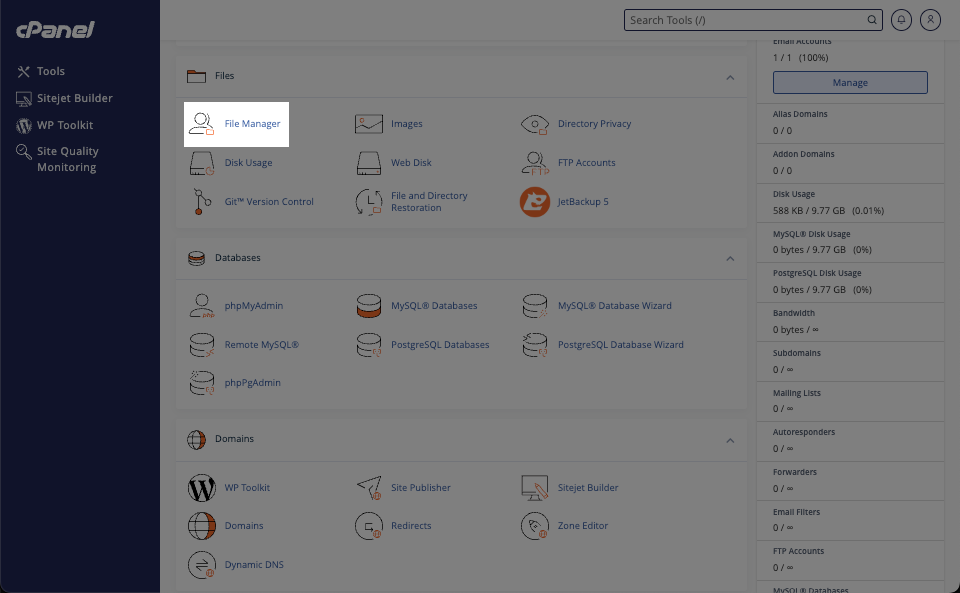Click the Manage email accounts button
This screenshot has width=960, height=593.
[850, 83]
